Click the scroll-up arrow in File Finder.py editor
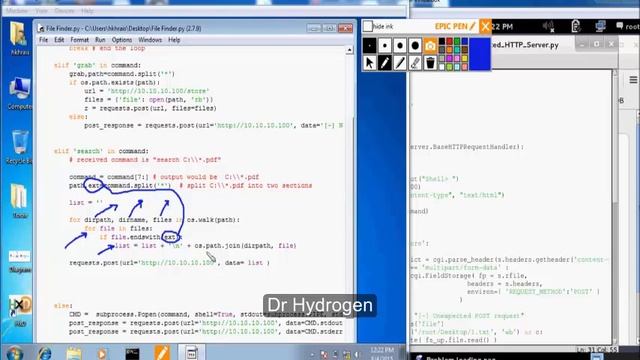640x360 pixels. pos(349,50)
